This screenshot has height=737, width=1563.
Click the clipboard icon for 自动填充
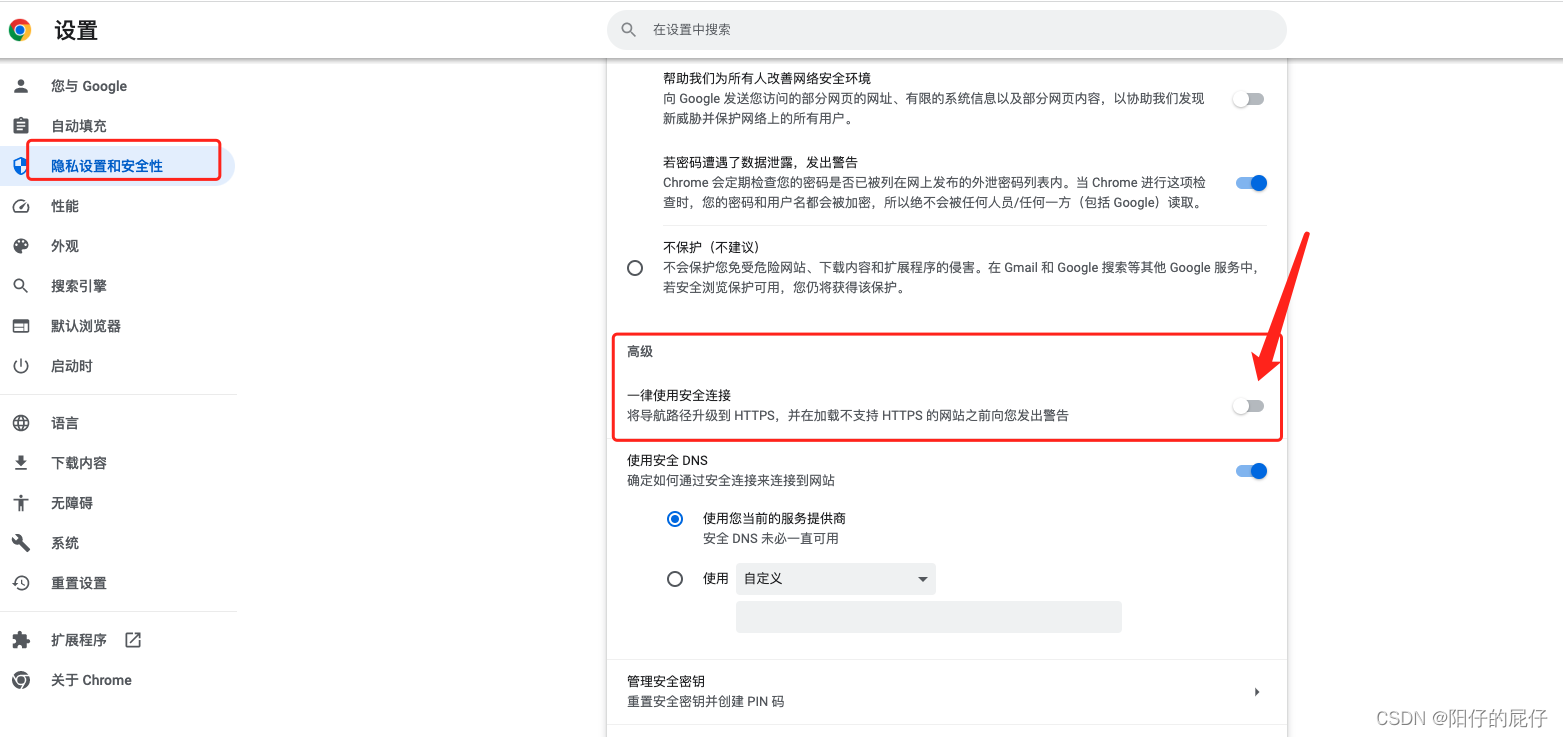(21, 126)
